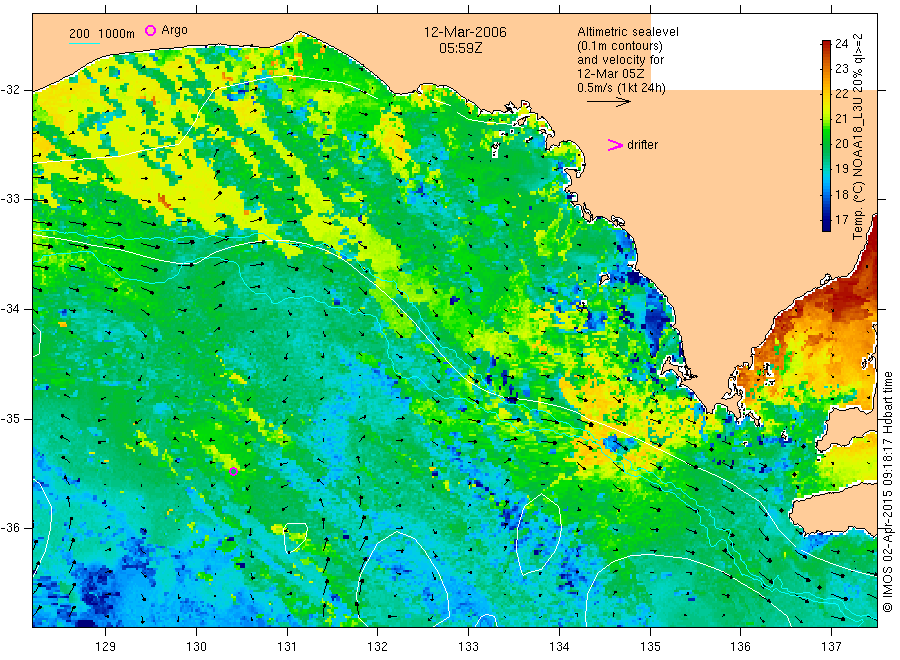900x660 pixels.
Task: Click the '(0.1m contours)' caption line
Action: (619, 46)
